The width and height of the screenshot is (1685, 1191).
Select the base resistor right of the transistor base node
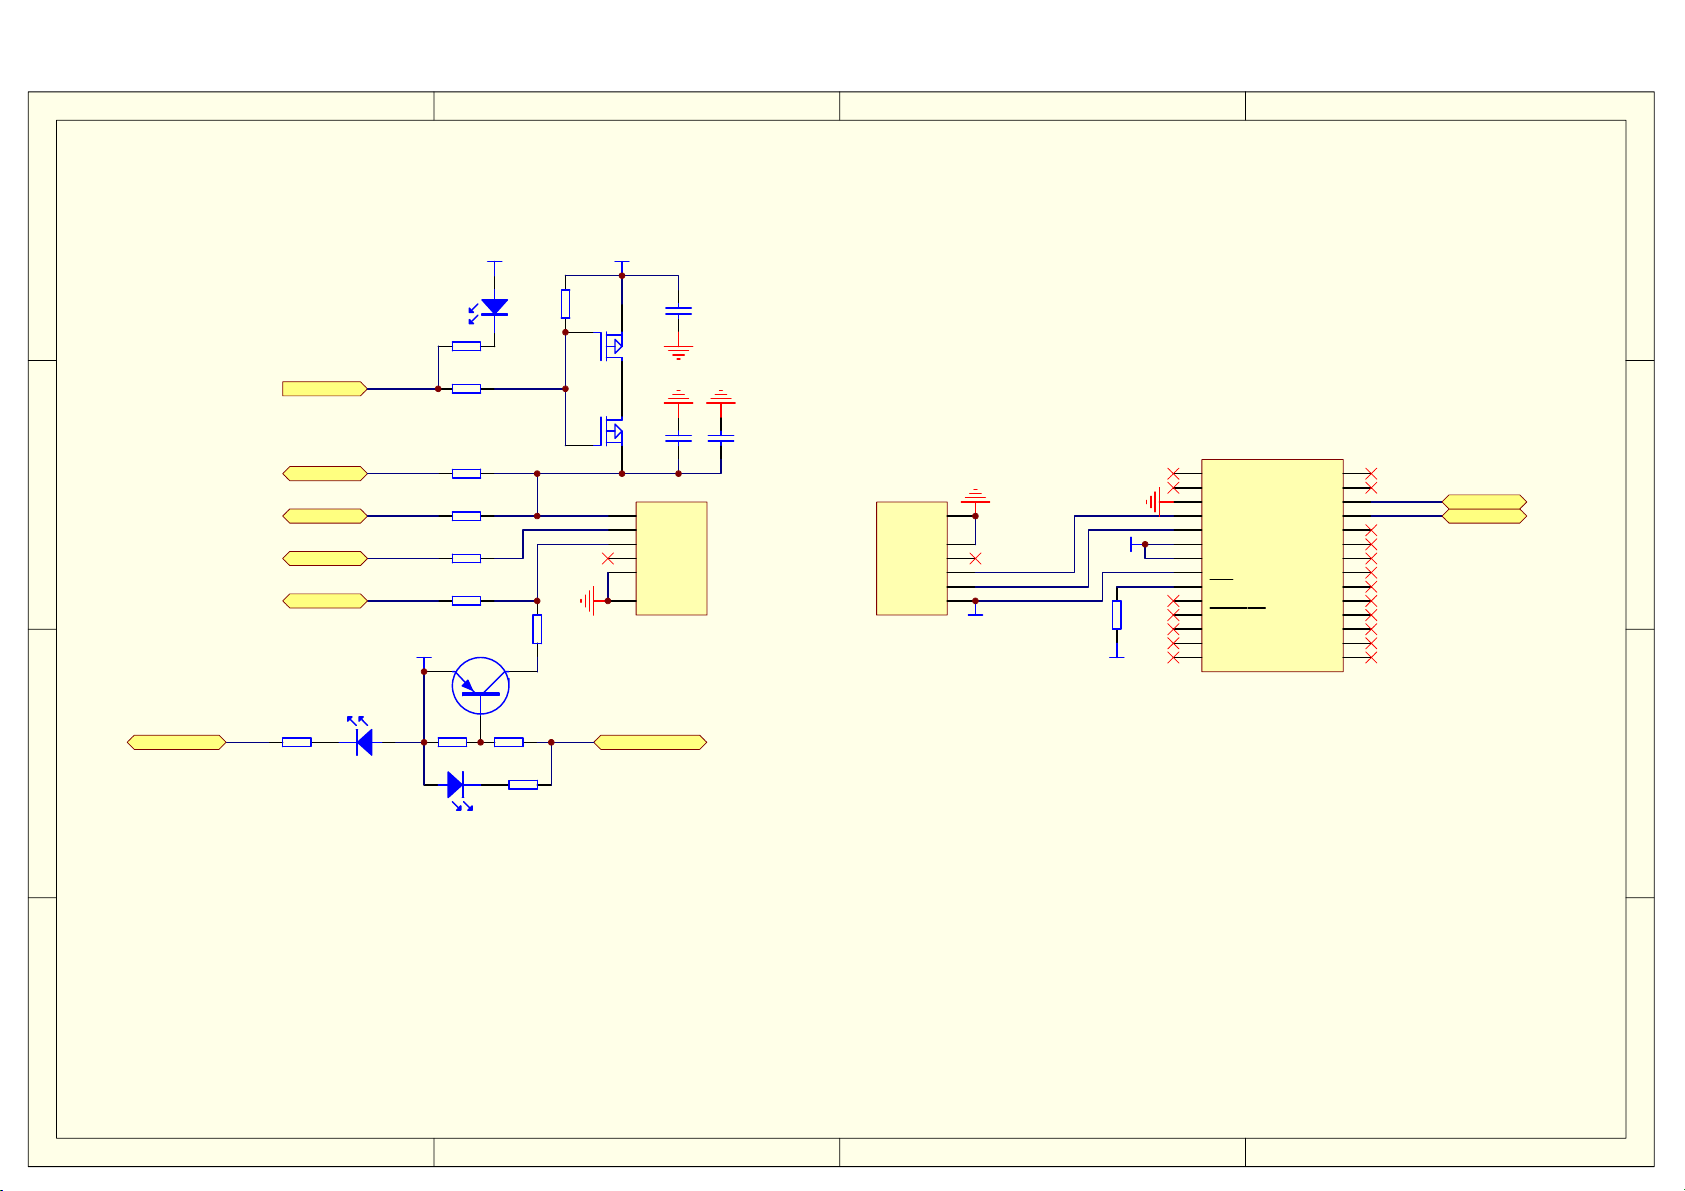click(509, 742)
